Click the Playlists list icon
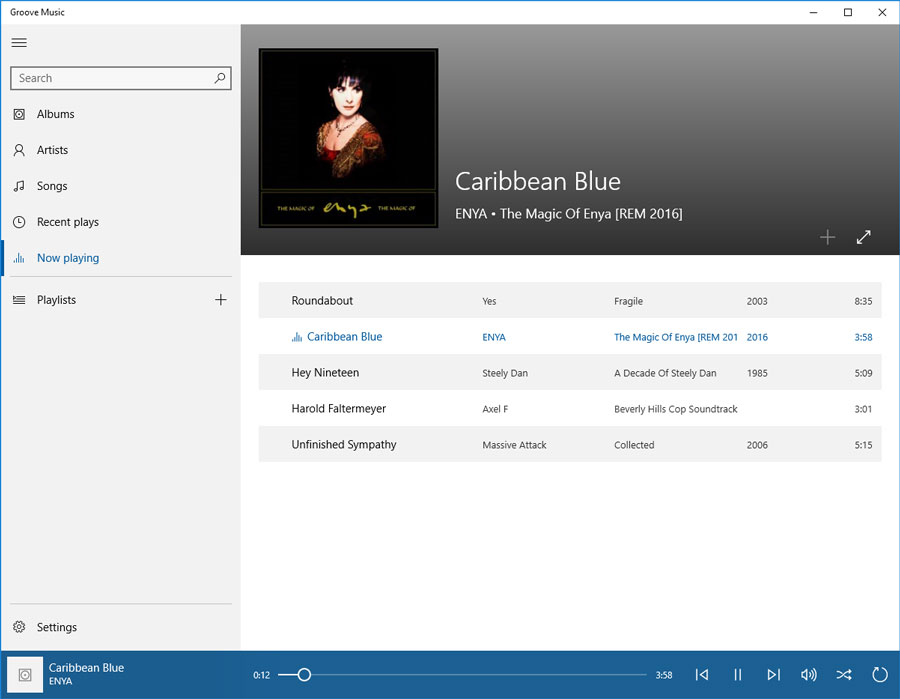Image resolution: width=900 pixels, height=699 pixels. 19,300
